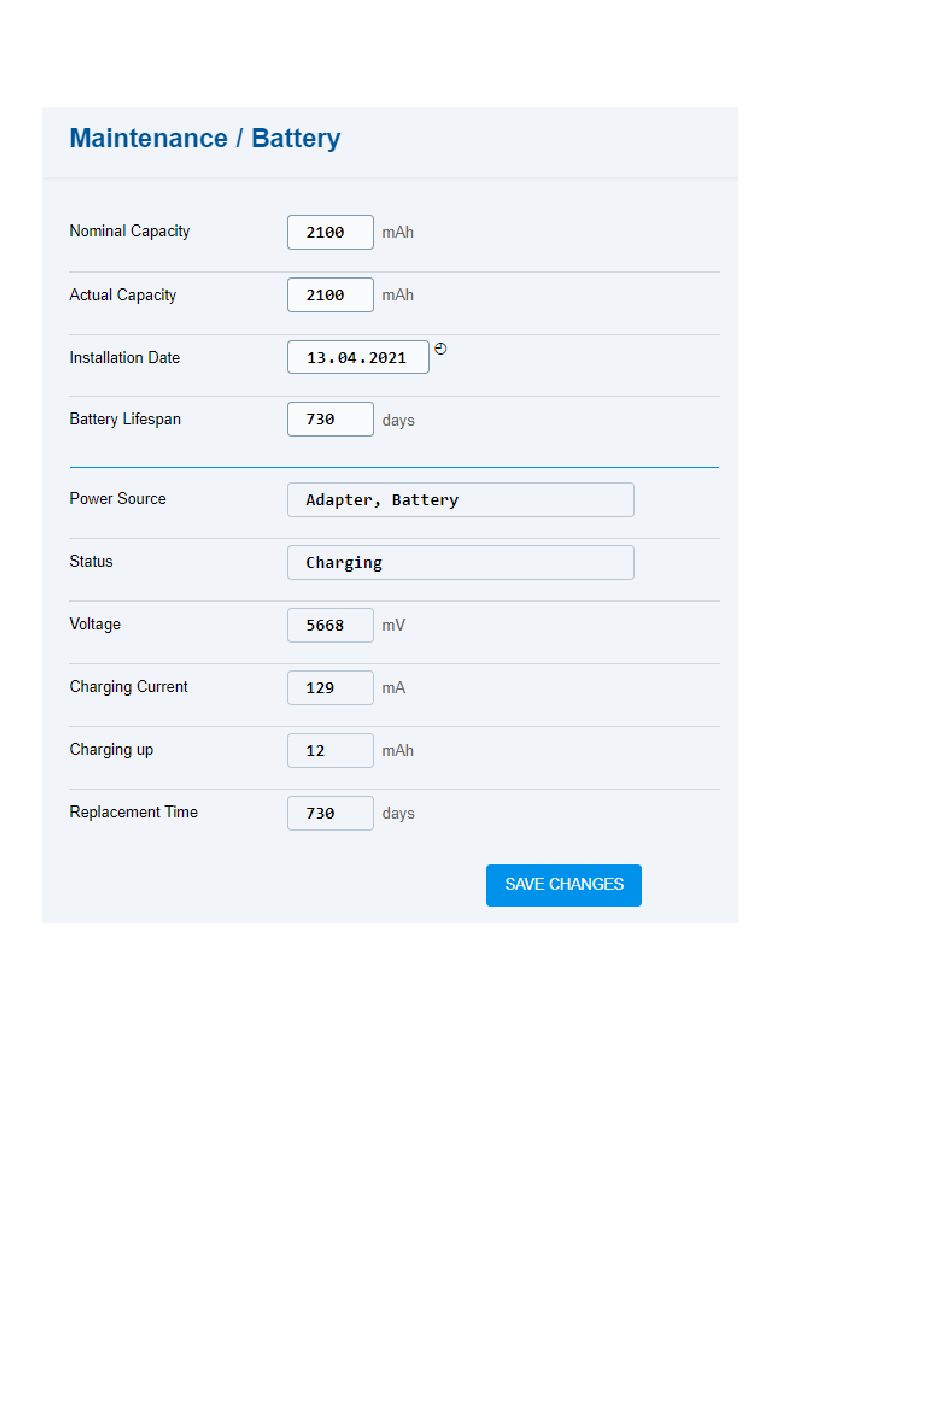The image size is (950, 1408).
Task: Click the Nominal Capacity label
Action: 129,231
